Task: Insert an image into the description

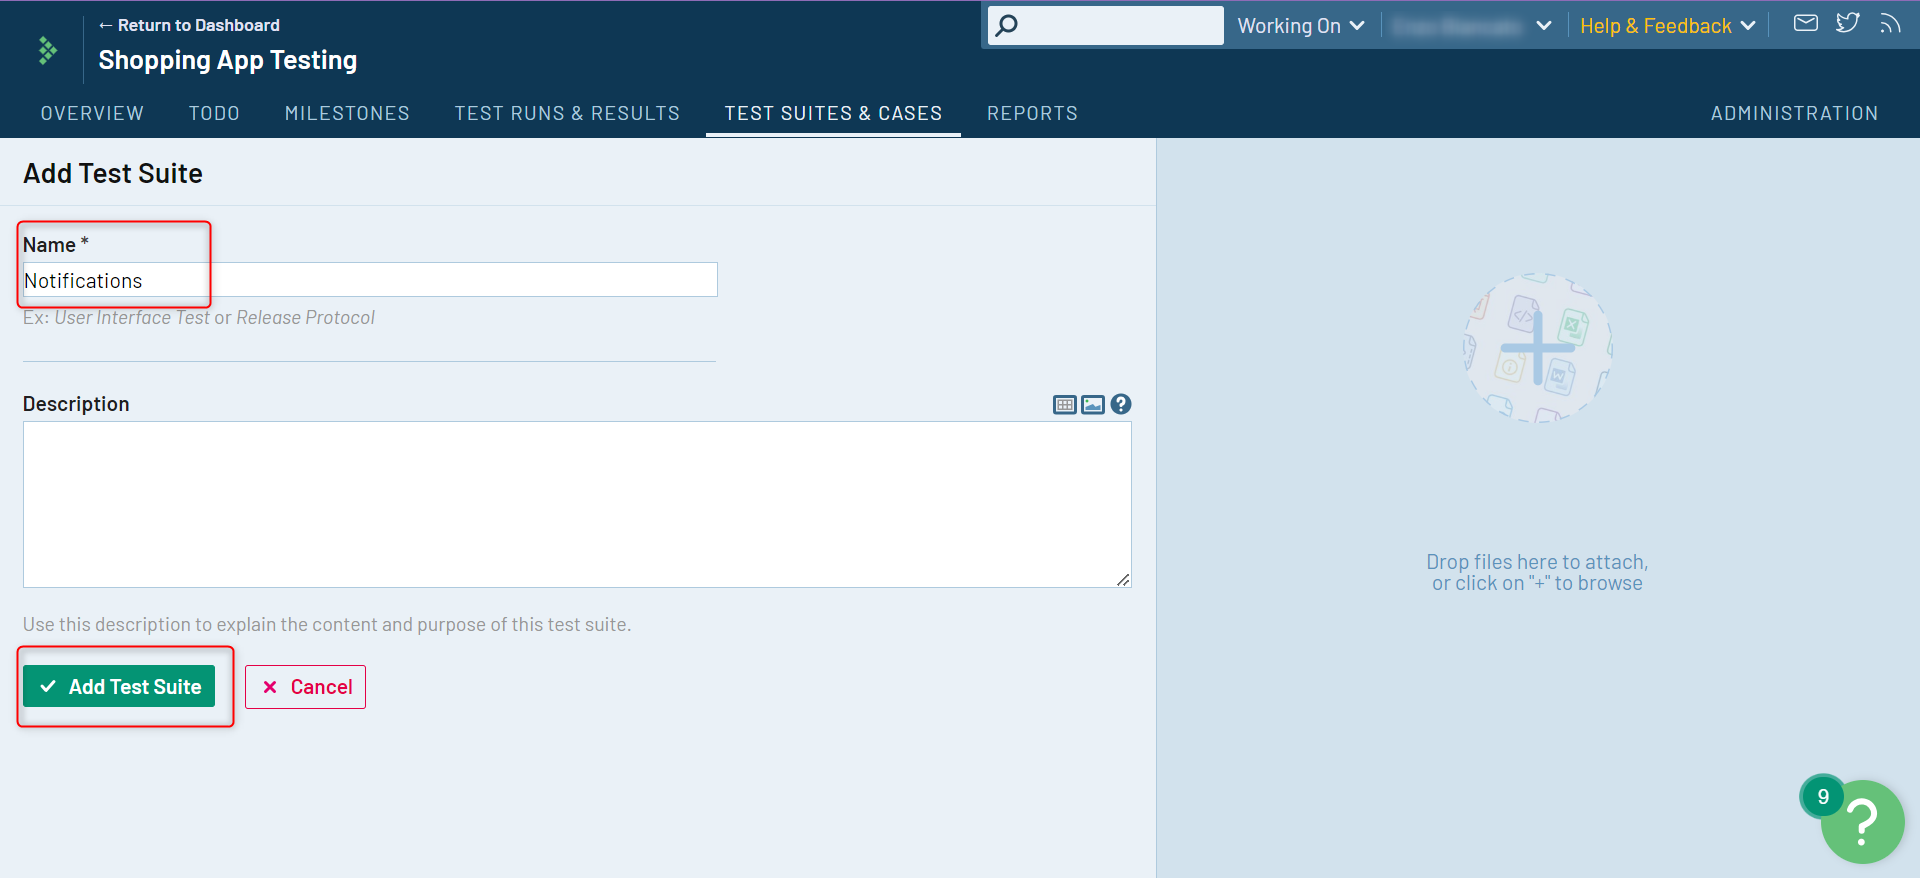Action: [x=1093, y=405]
